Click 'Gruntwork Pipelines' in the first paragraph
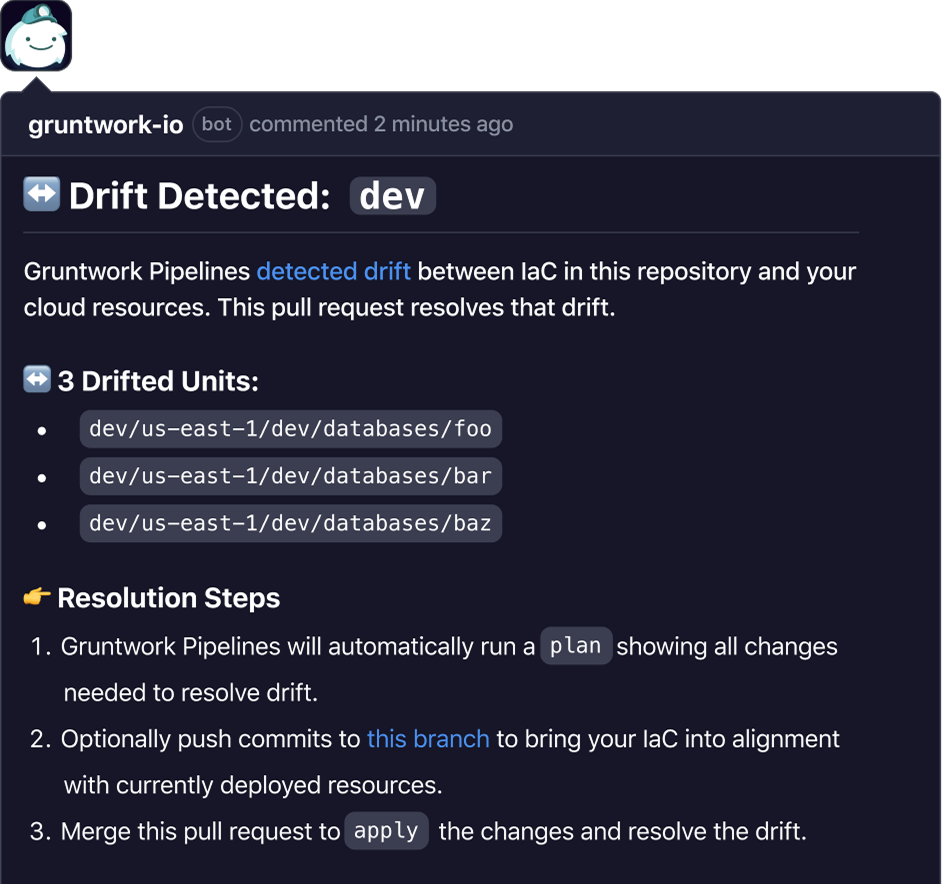Image resolution: width=942 pixels, height=884 pixels. pyautogui.click(x=137, y=272)
